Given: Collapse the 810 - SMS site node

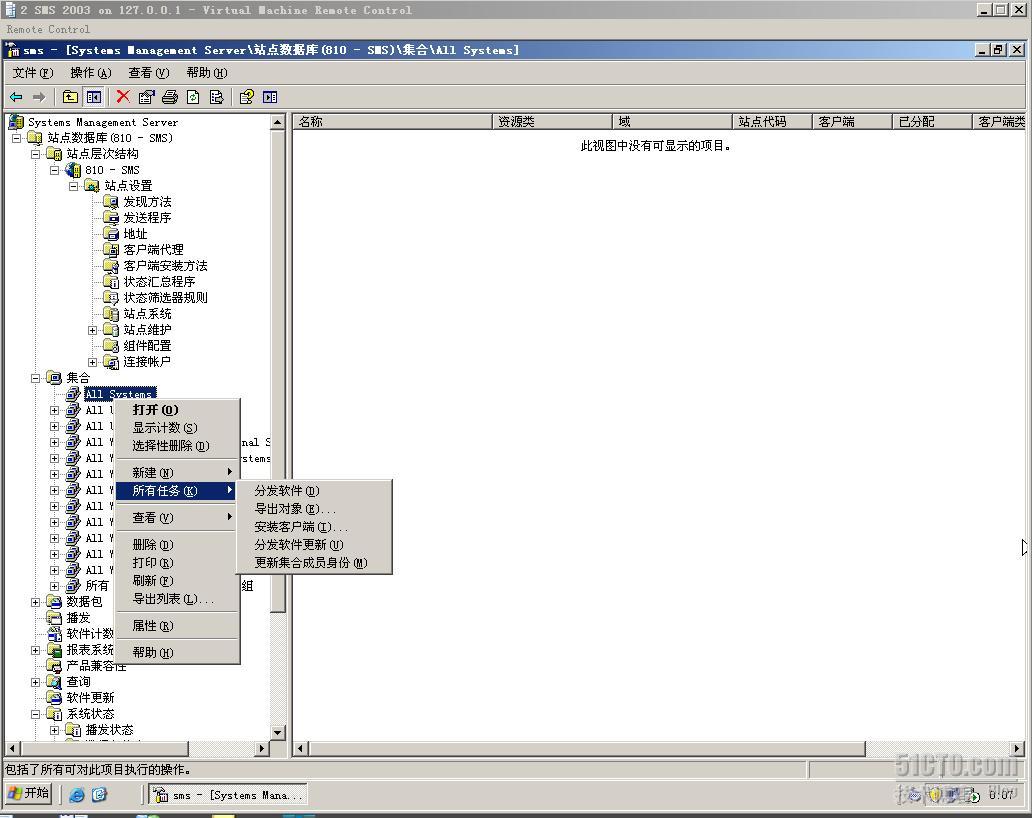Looking at the screenshot, I should click(55, 170).
